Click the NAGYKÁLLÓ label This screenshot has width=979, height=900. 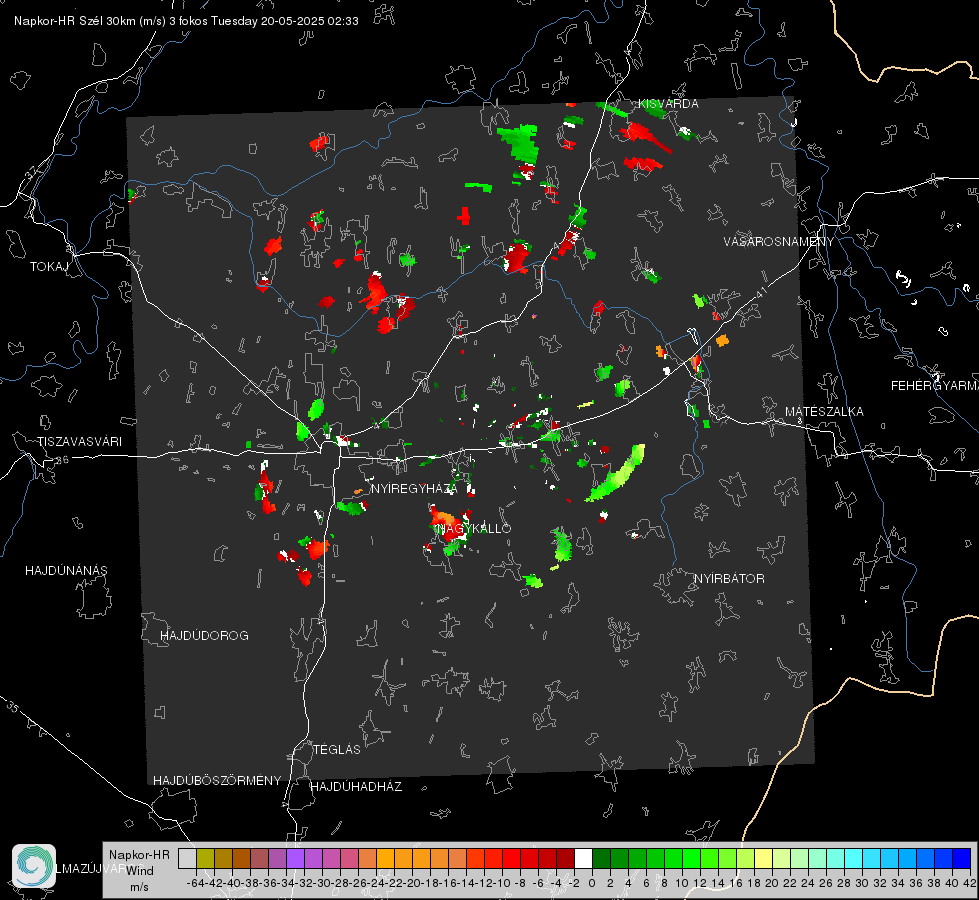coord(474,528)
